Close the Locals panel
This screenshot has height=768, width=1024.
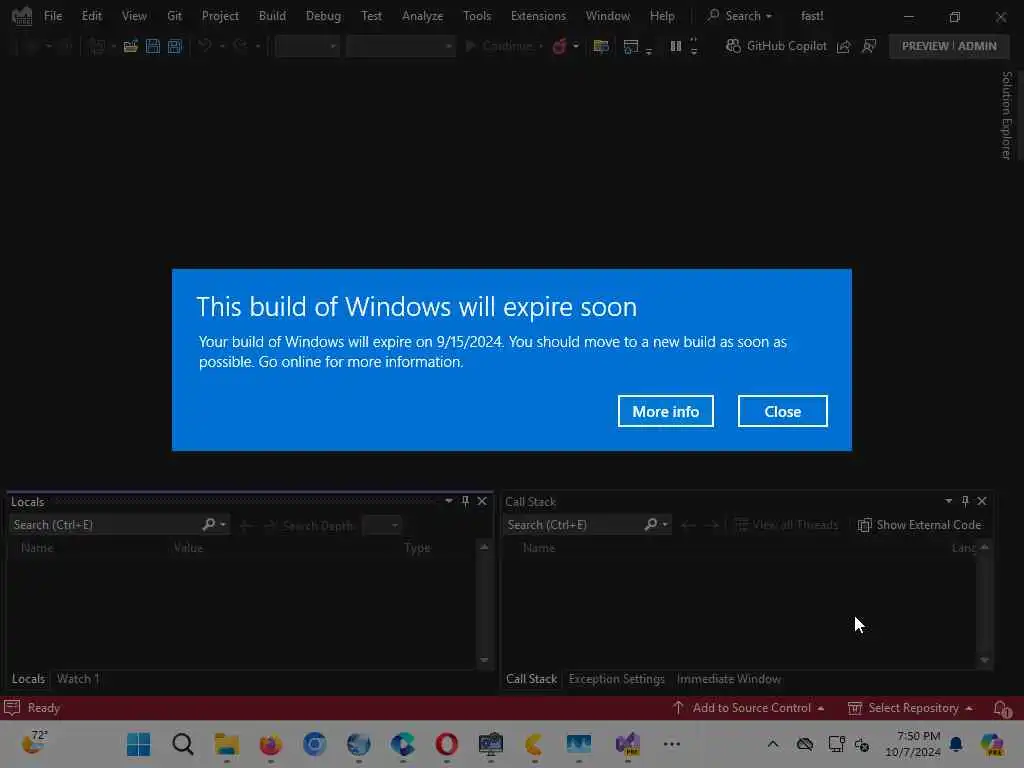coord(482,501)
